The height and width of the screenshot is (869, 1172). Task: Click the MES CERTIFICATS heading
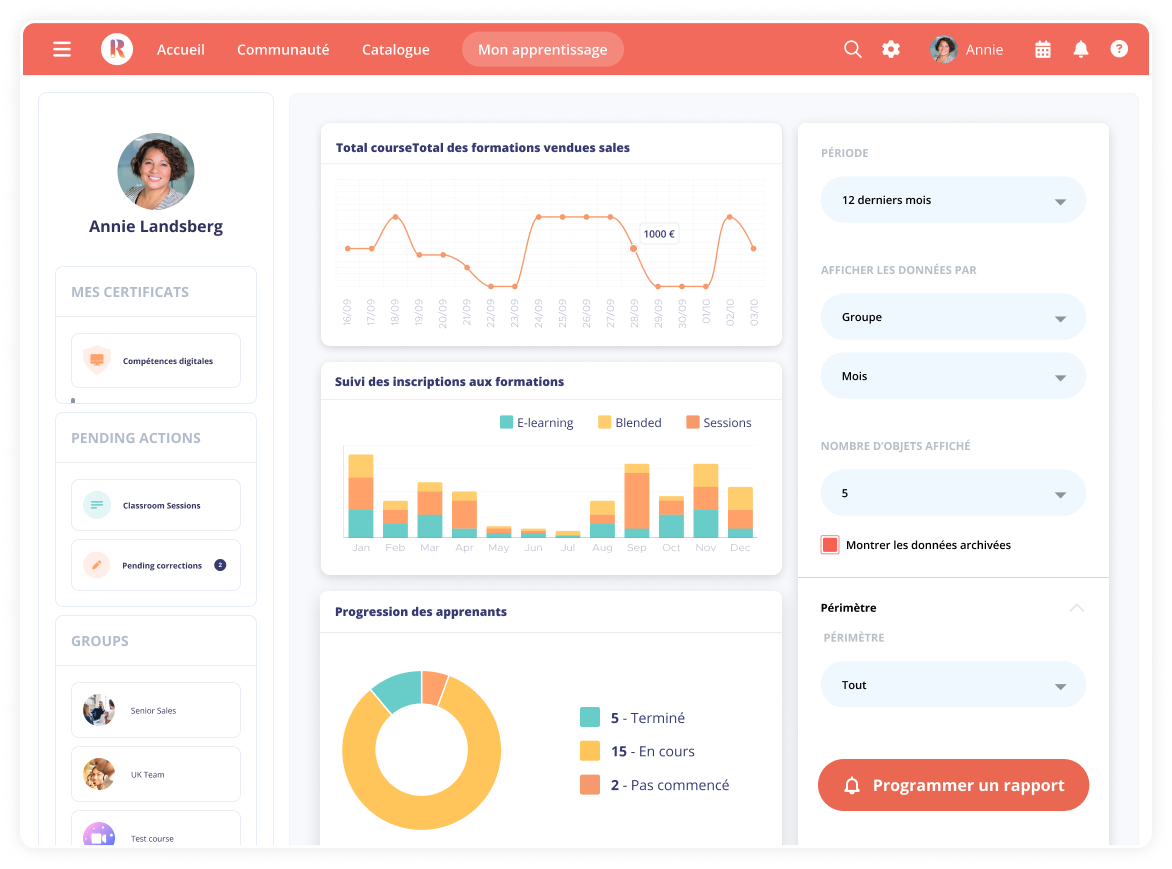pyautogui.click(x=130, y=292)
